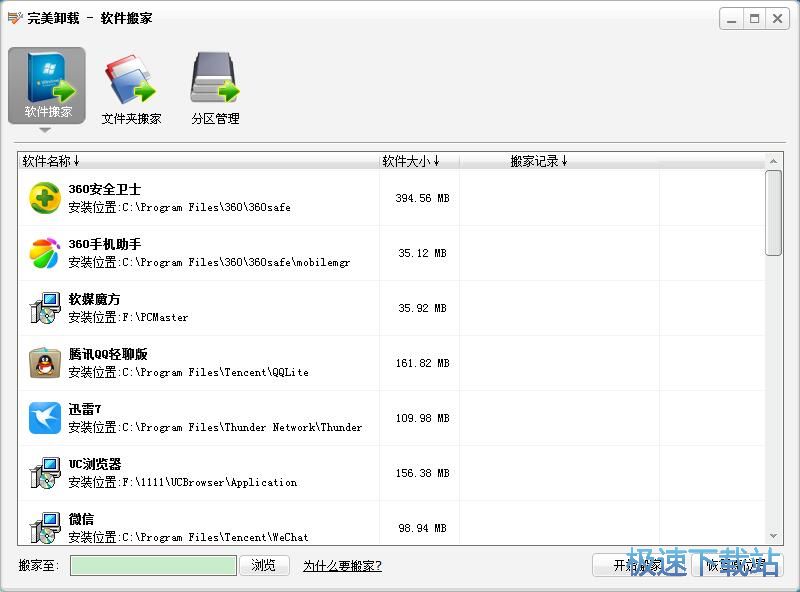Click install path F:\PCMaster
800x592 pixels.
[155, 317]
